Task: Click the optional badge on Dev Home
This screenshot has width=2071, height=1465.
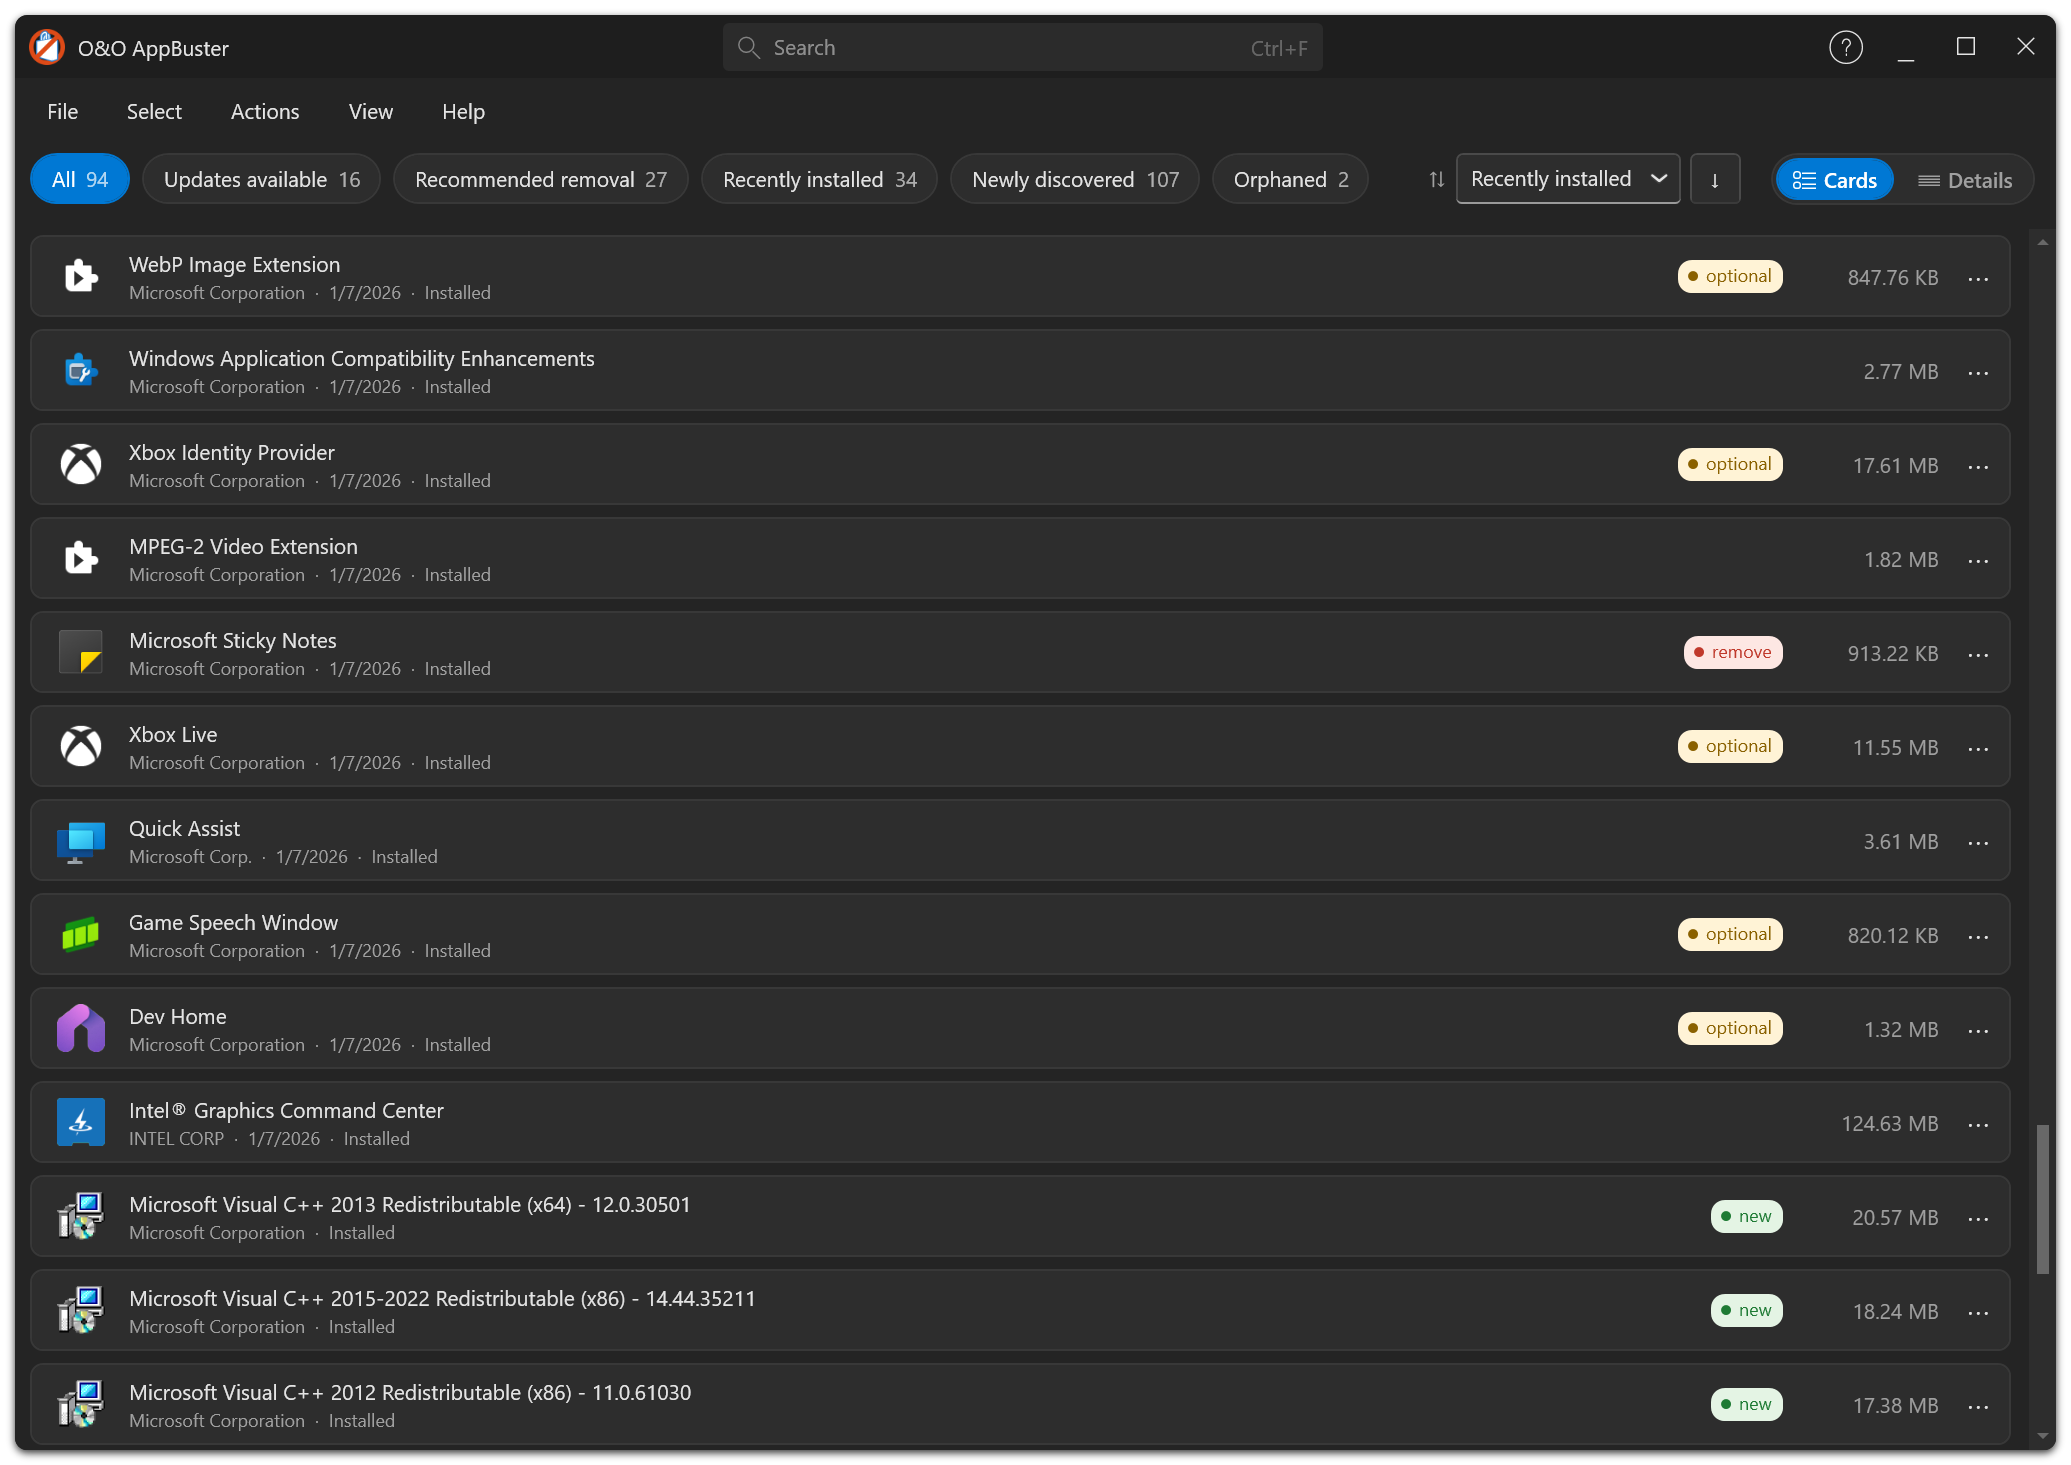Action: coord(1730,1028)
